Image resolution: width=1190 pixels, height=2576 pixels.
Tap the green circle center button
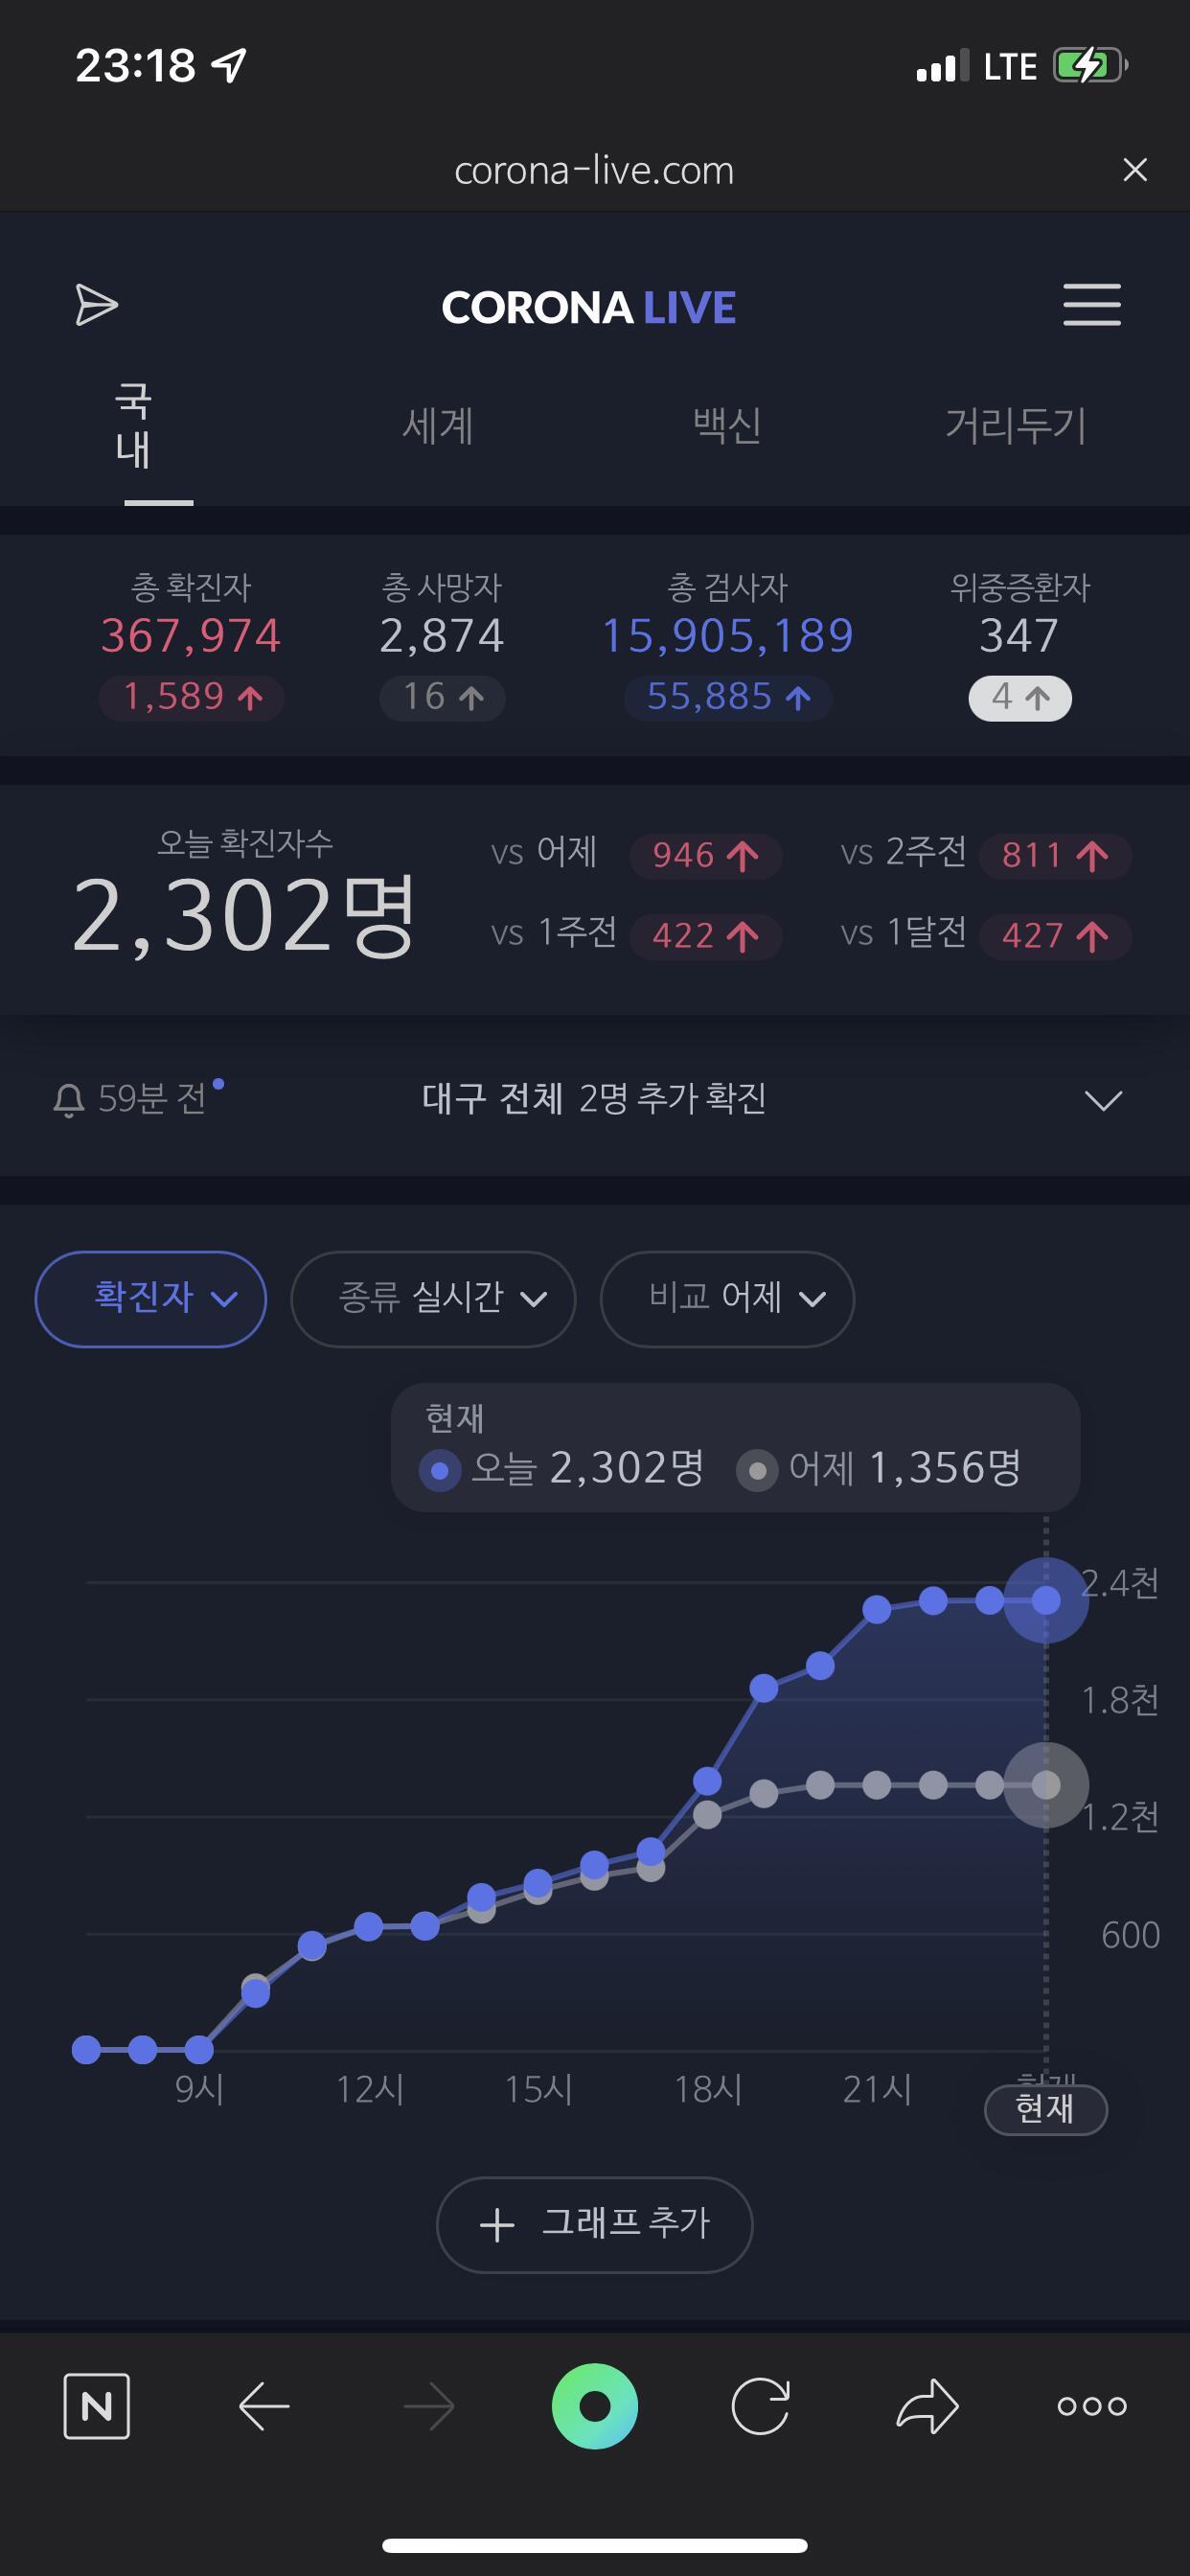(x=595, y=2406)
